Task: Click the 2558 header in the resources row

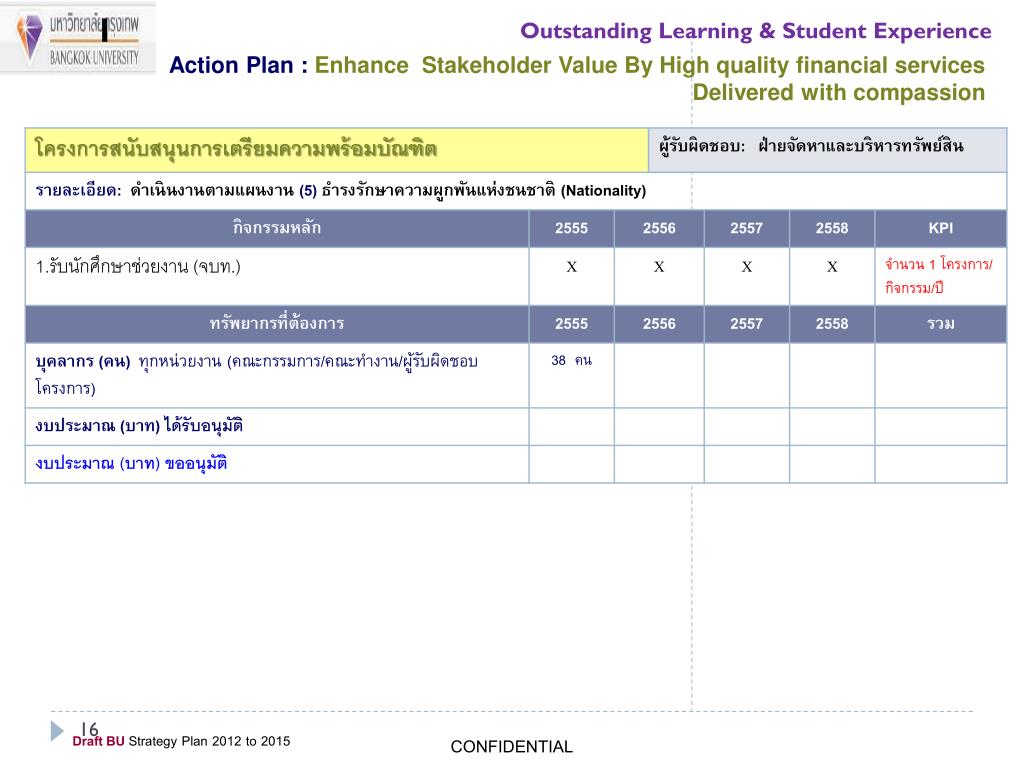Action: [x=832, y=324]
